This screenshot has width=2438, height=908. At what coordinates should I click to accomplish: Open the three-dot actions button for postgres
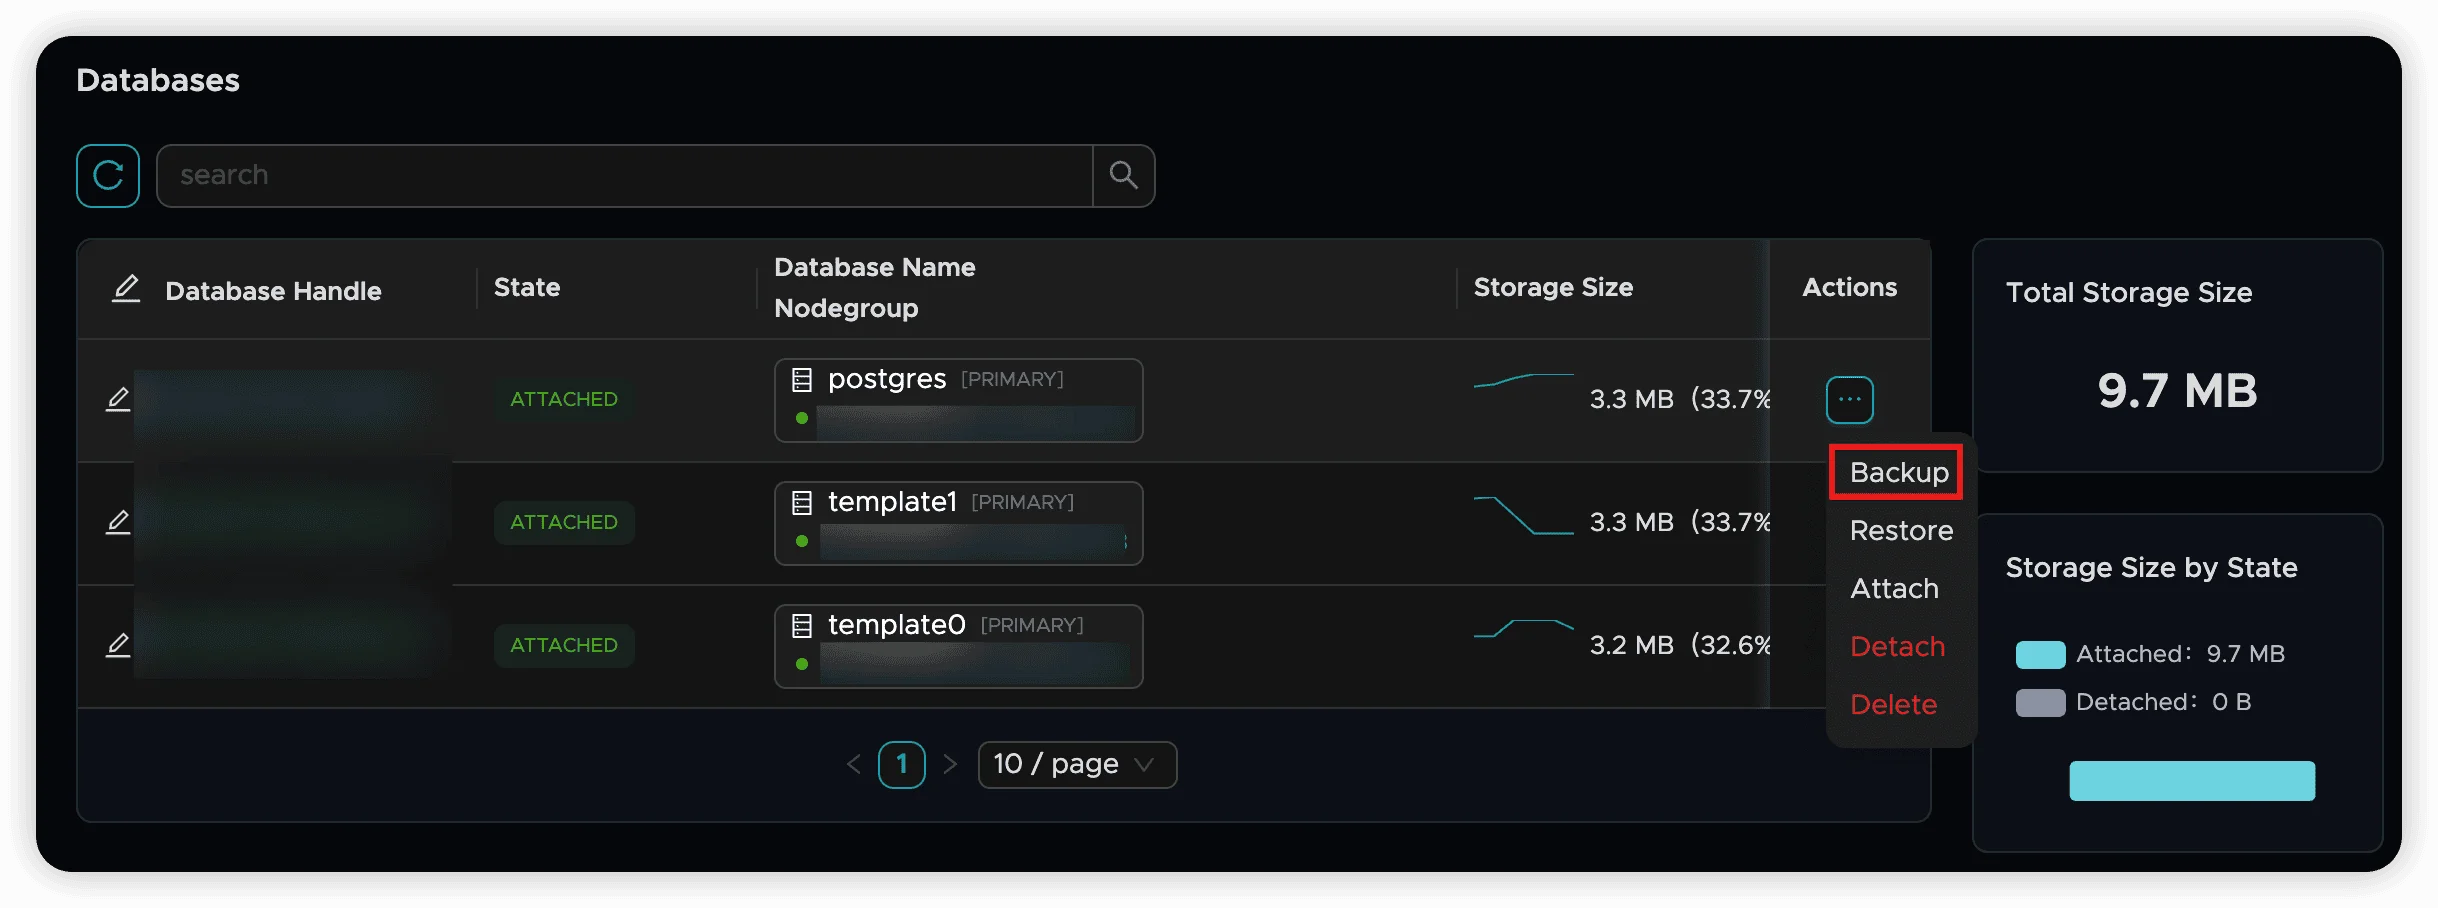point(1849,400)
